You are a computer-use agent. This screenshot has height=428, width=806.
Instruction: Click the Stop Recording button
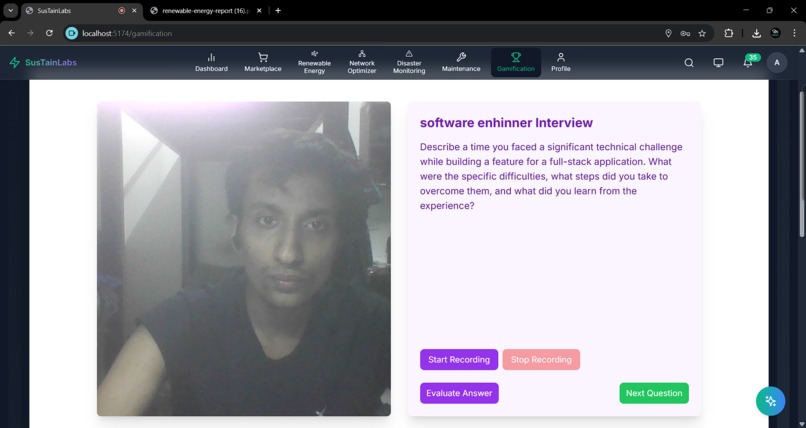coord(541,360)
